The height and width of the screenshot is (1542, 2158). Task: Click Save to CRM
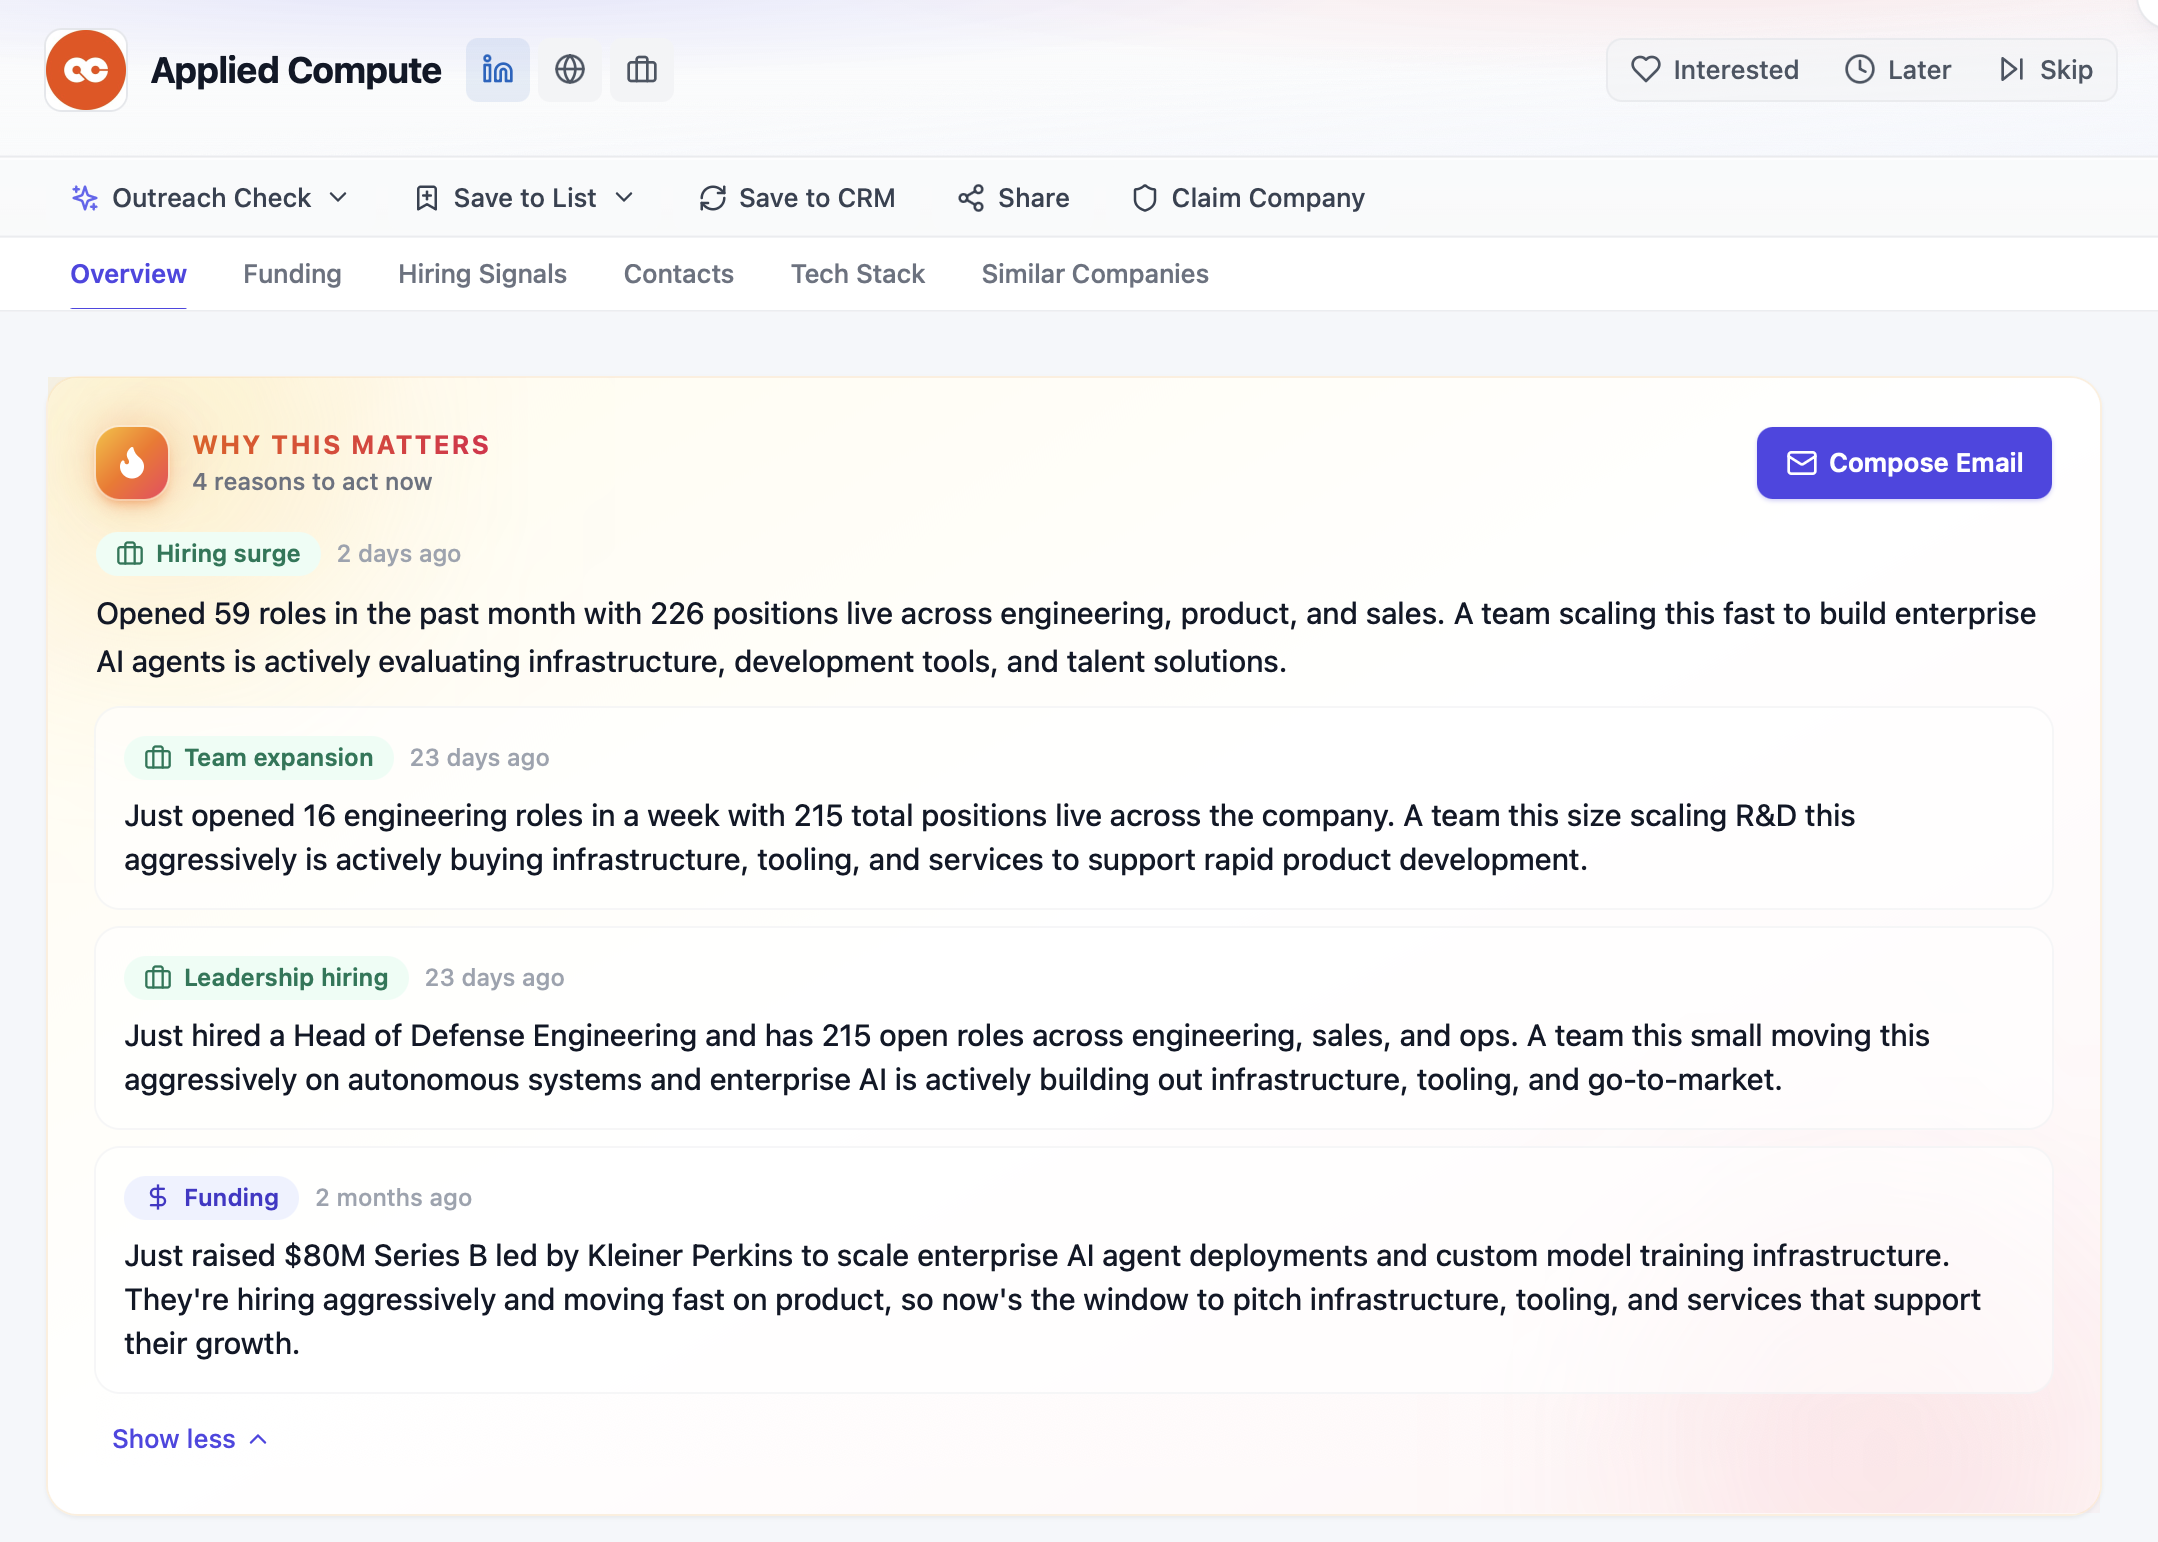point(797,198)
